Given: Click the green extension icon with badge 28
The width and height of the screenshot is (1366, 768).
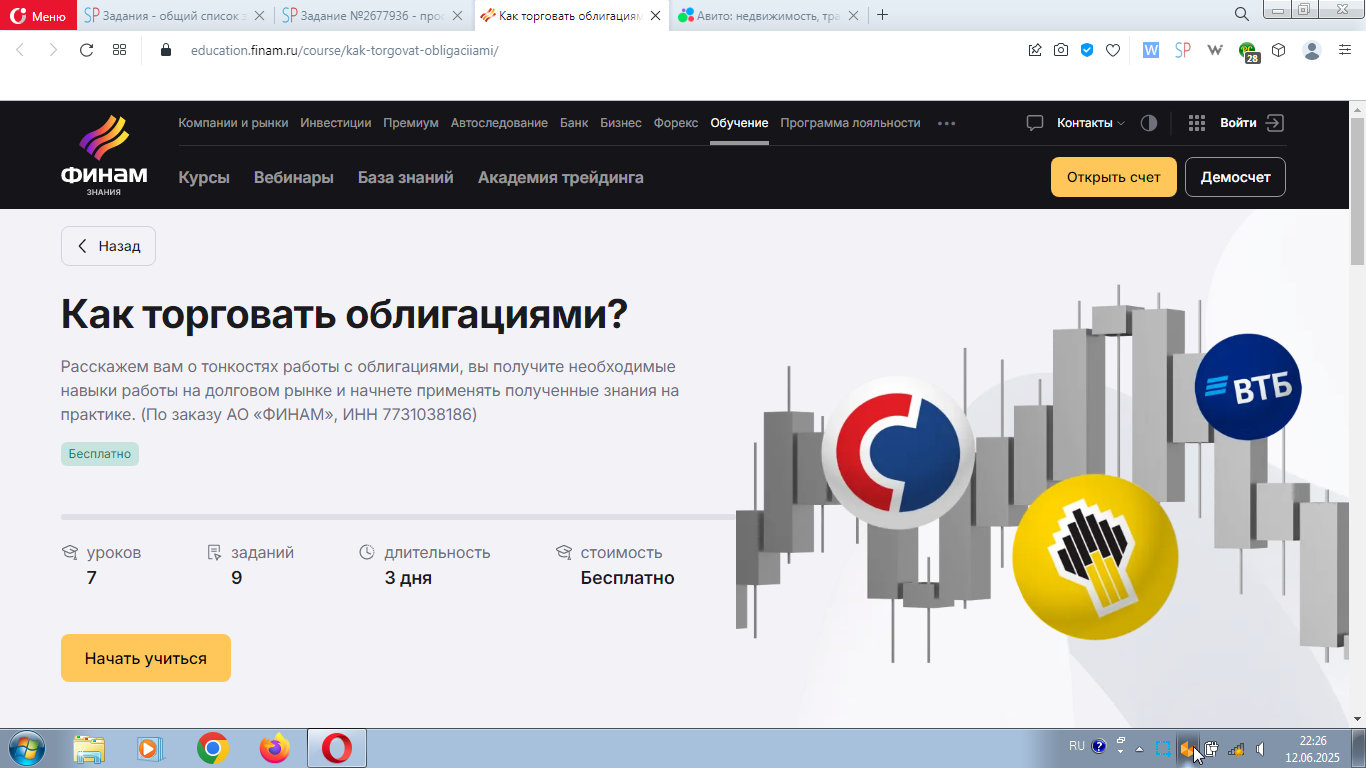Looking at the screenshot, I should point(1248,52).
